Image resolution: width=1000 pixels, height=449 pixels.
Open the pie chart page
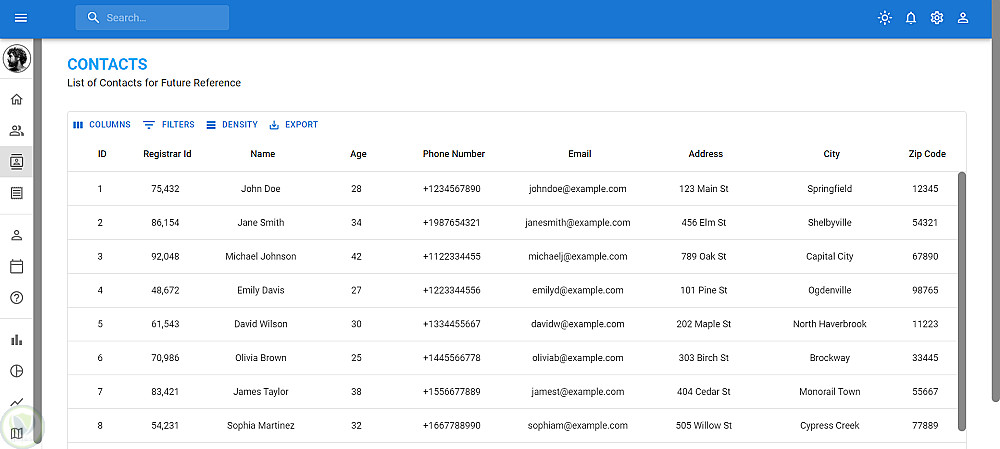[16, 371]
